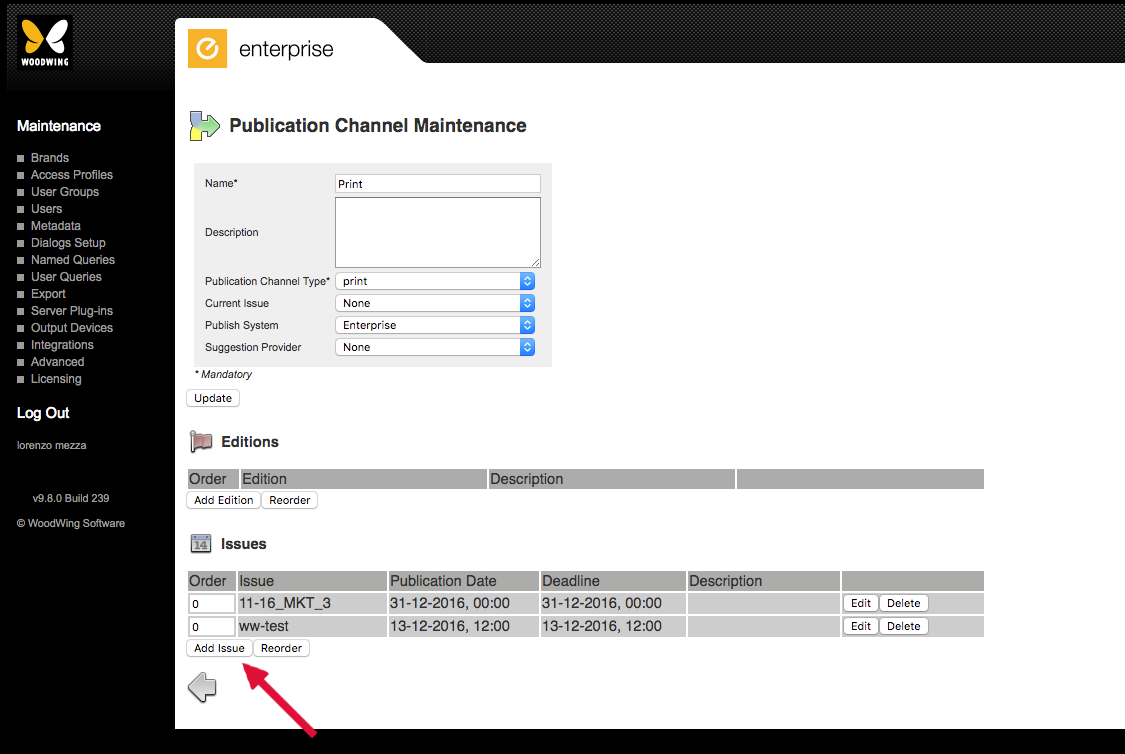Click the Add Edition button

(x=223, y=500)
